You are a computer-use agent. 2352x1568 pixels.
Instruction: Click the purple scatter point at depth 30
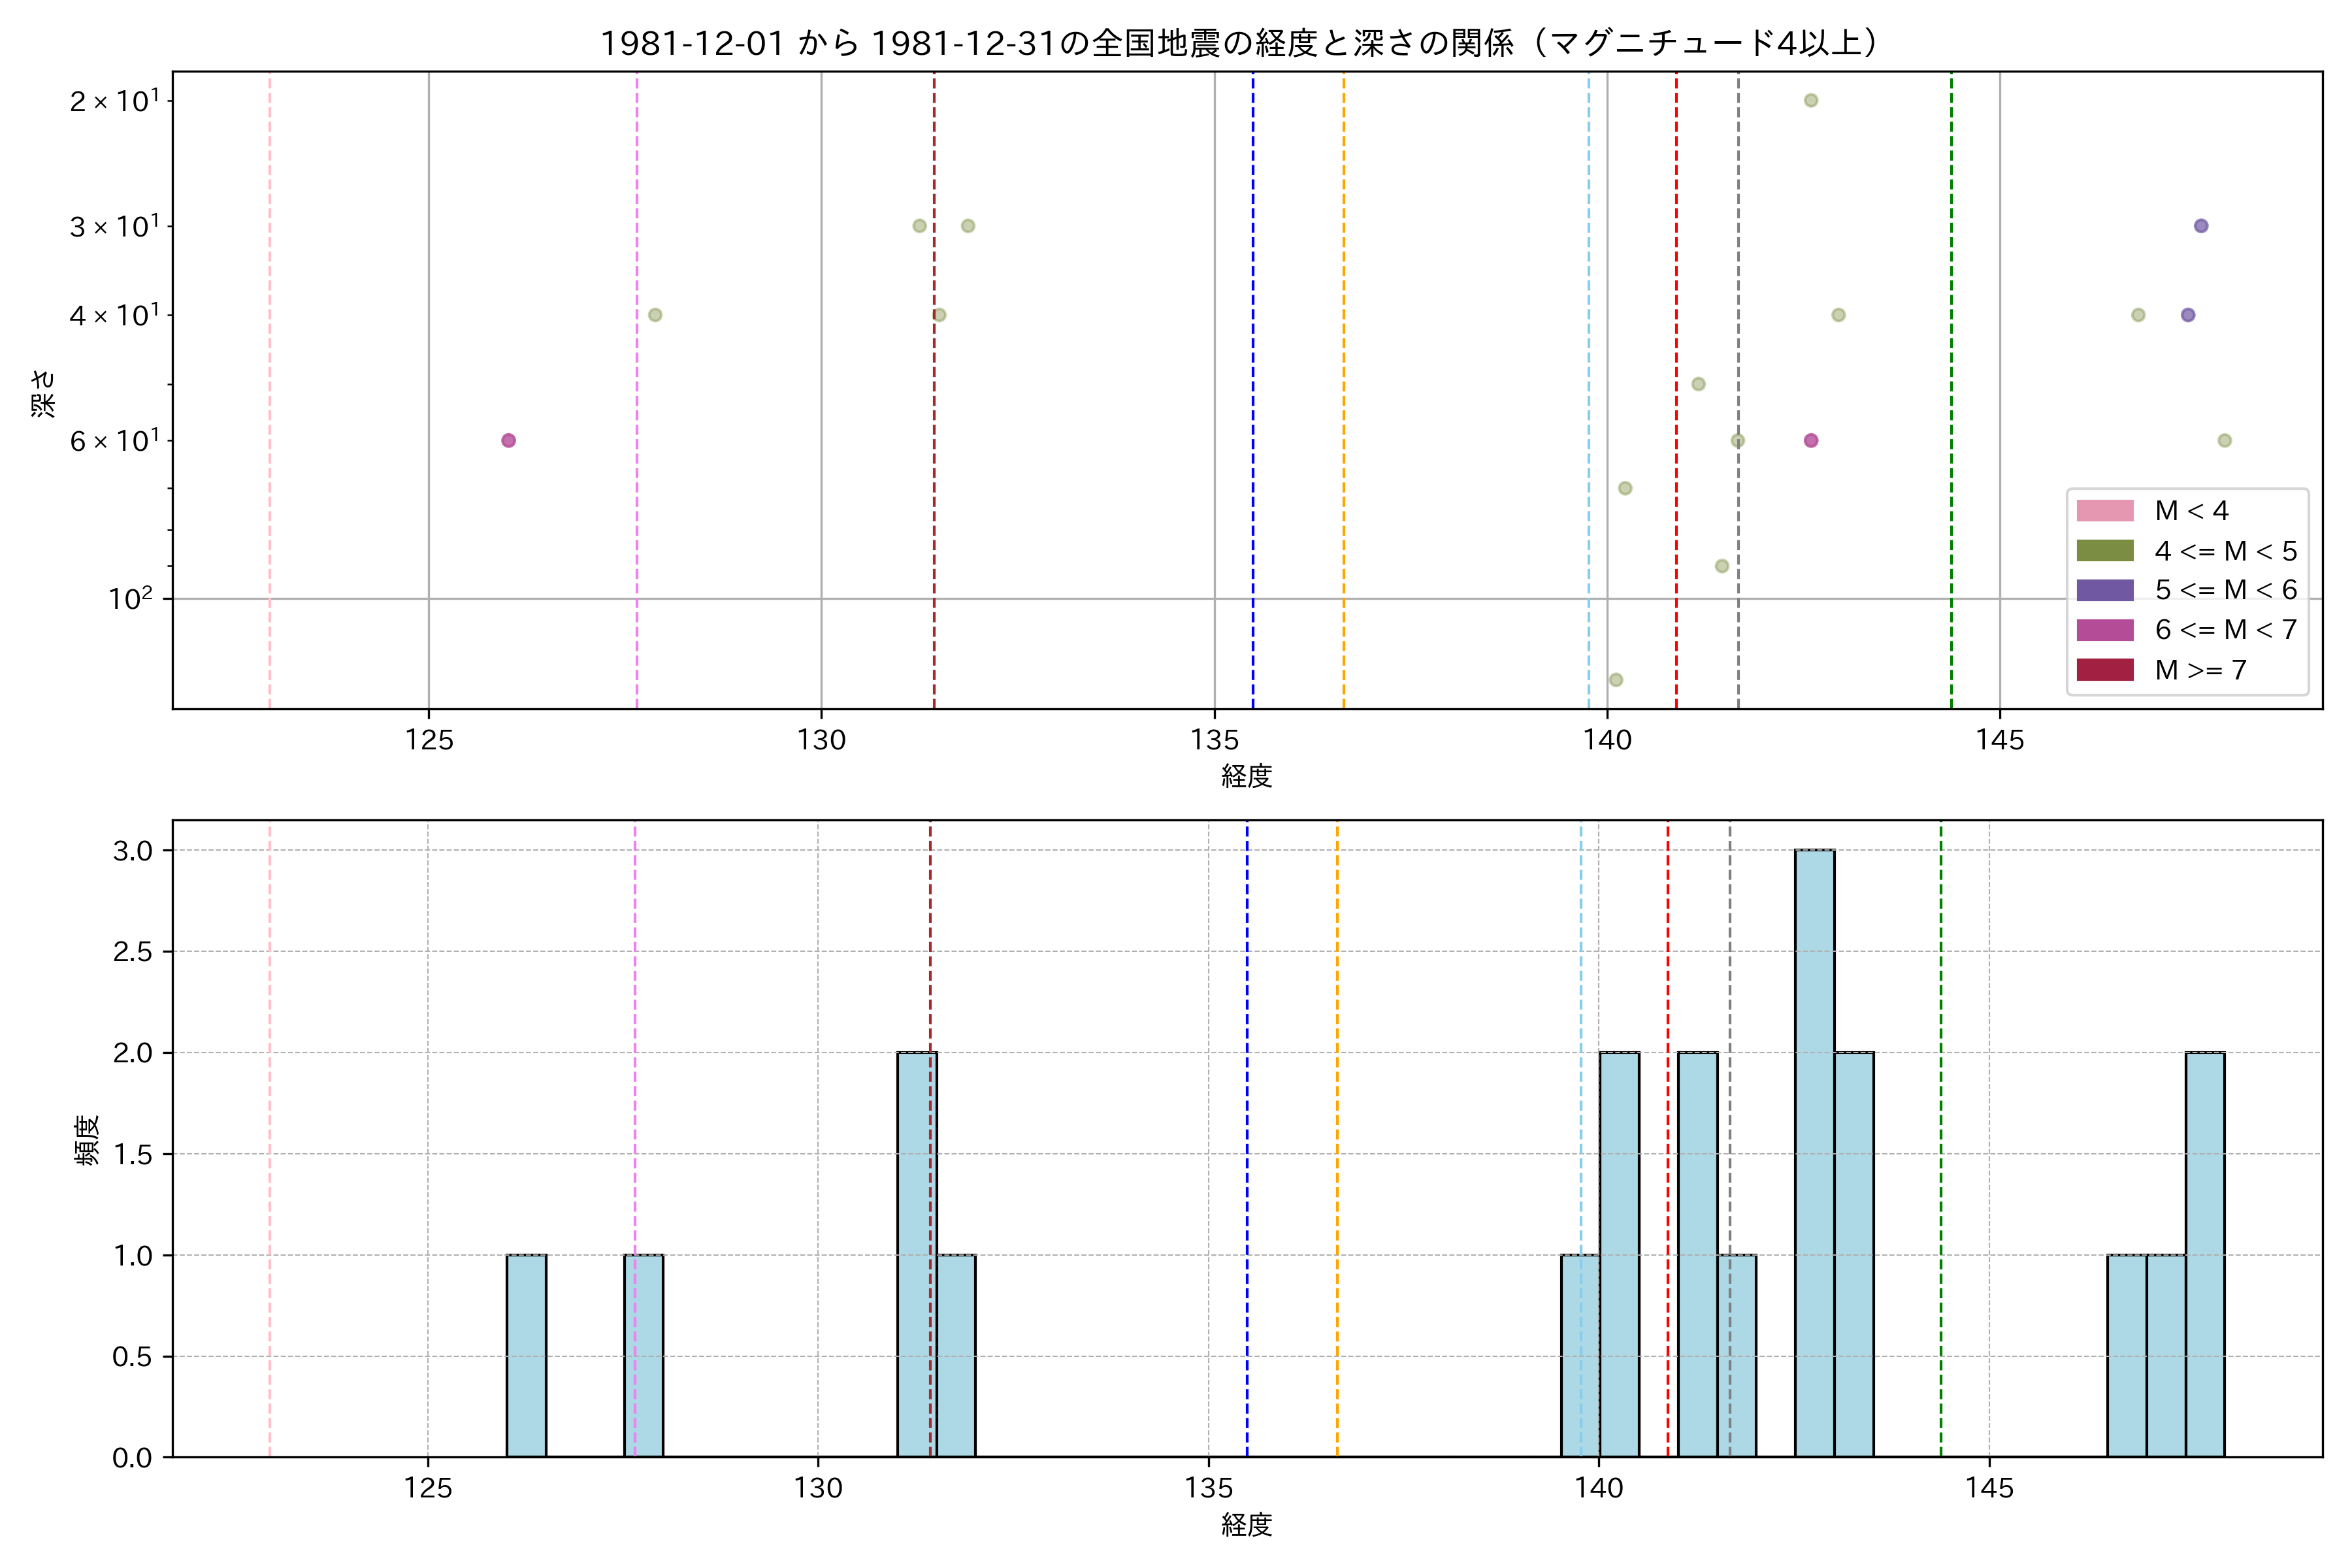click(2201, 226)
